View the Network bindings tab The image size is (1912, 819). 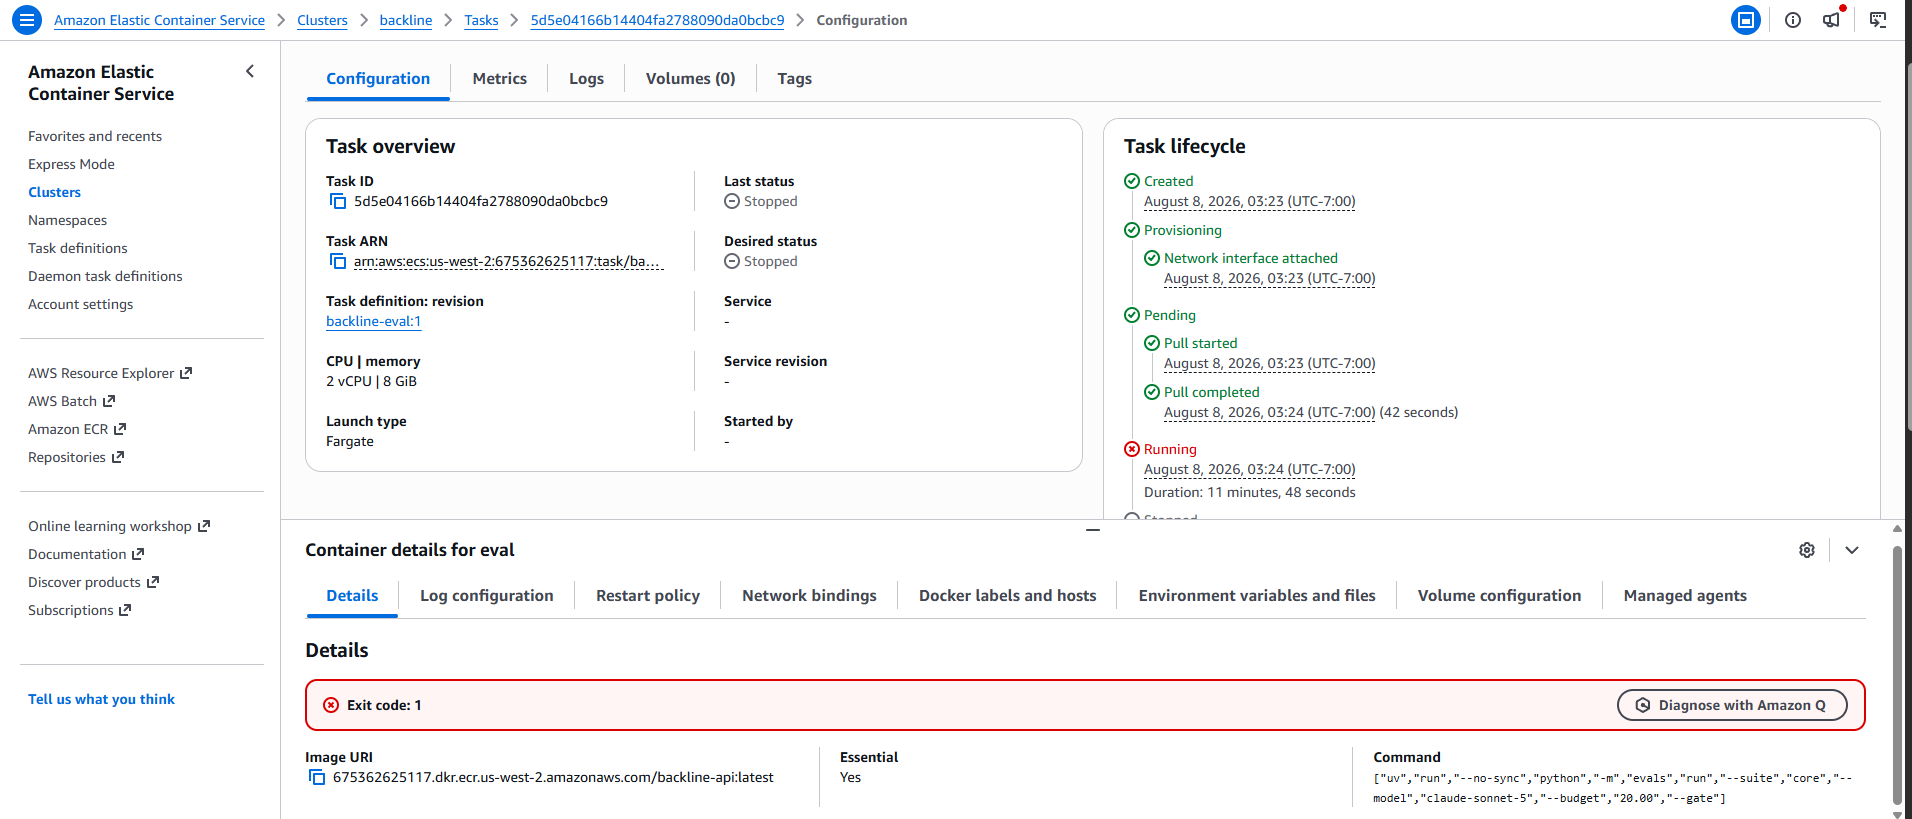(809, 596)
